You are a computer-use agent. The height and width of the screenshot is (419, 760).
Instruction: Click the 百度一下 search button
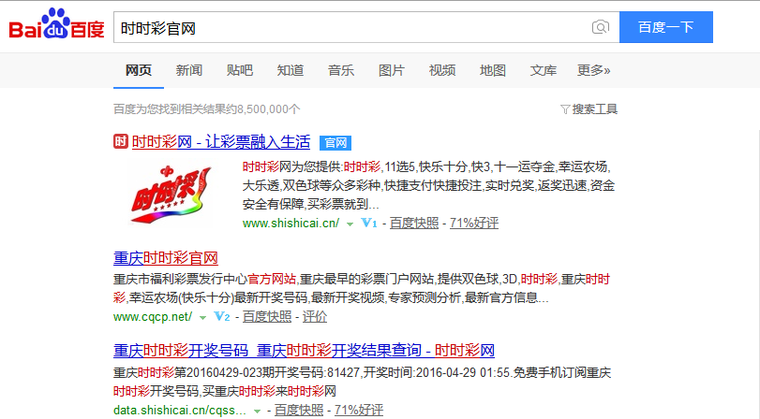tap(666, 27)
